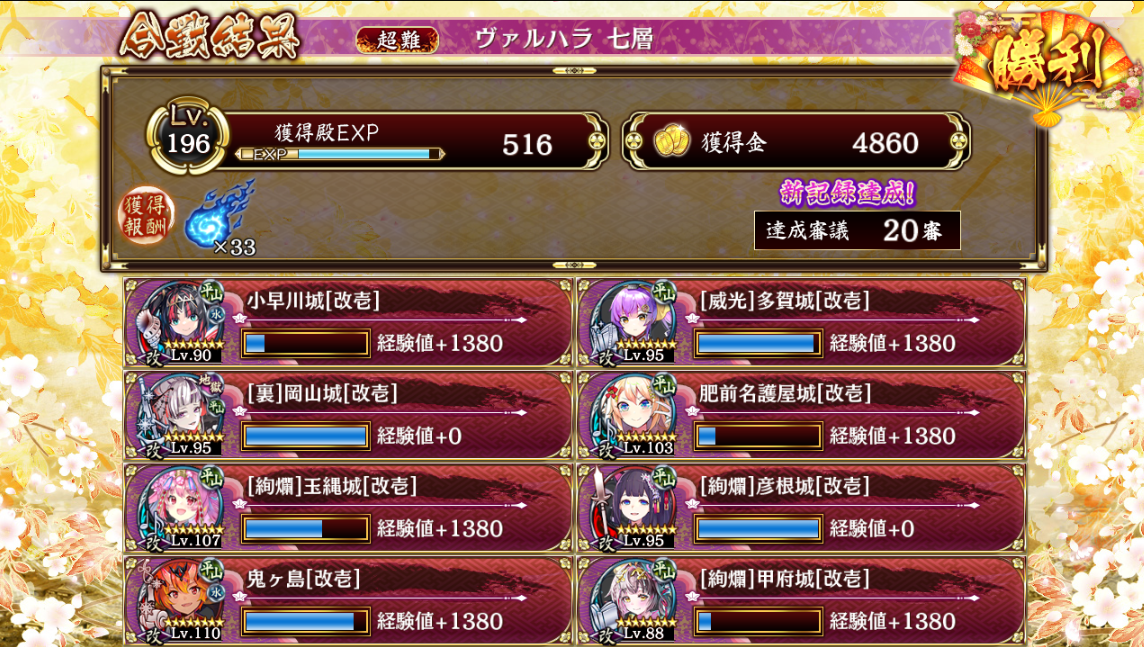Click the 超難 difficulty badge

(398, 39)
